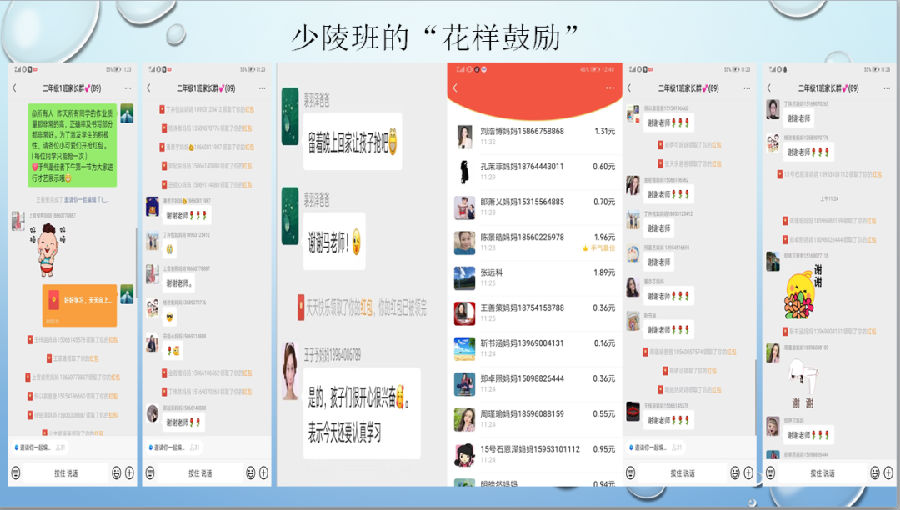The image size is (900, 510).
Task: Select 陈景皓妈妈 row showing 1.96元
Action: click(535, 241)
